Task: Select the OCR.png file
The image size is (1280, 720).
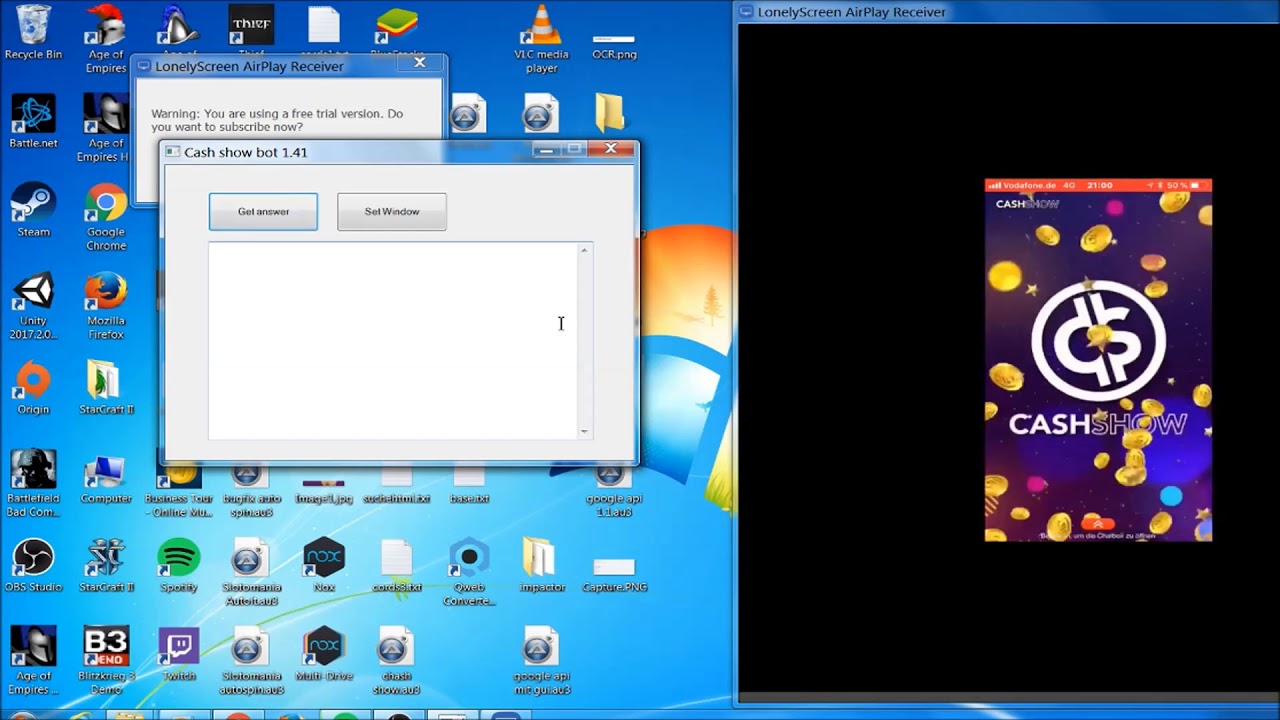Action: coord(614,46)
